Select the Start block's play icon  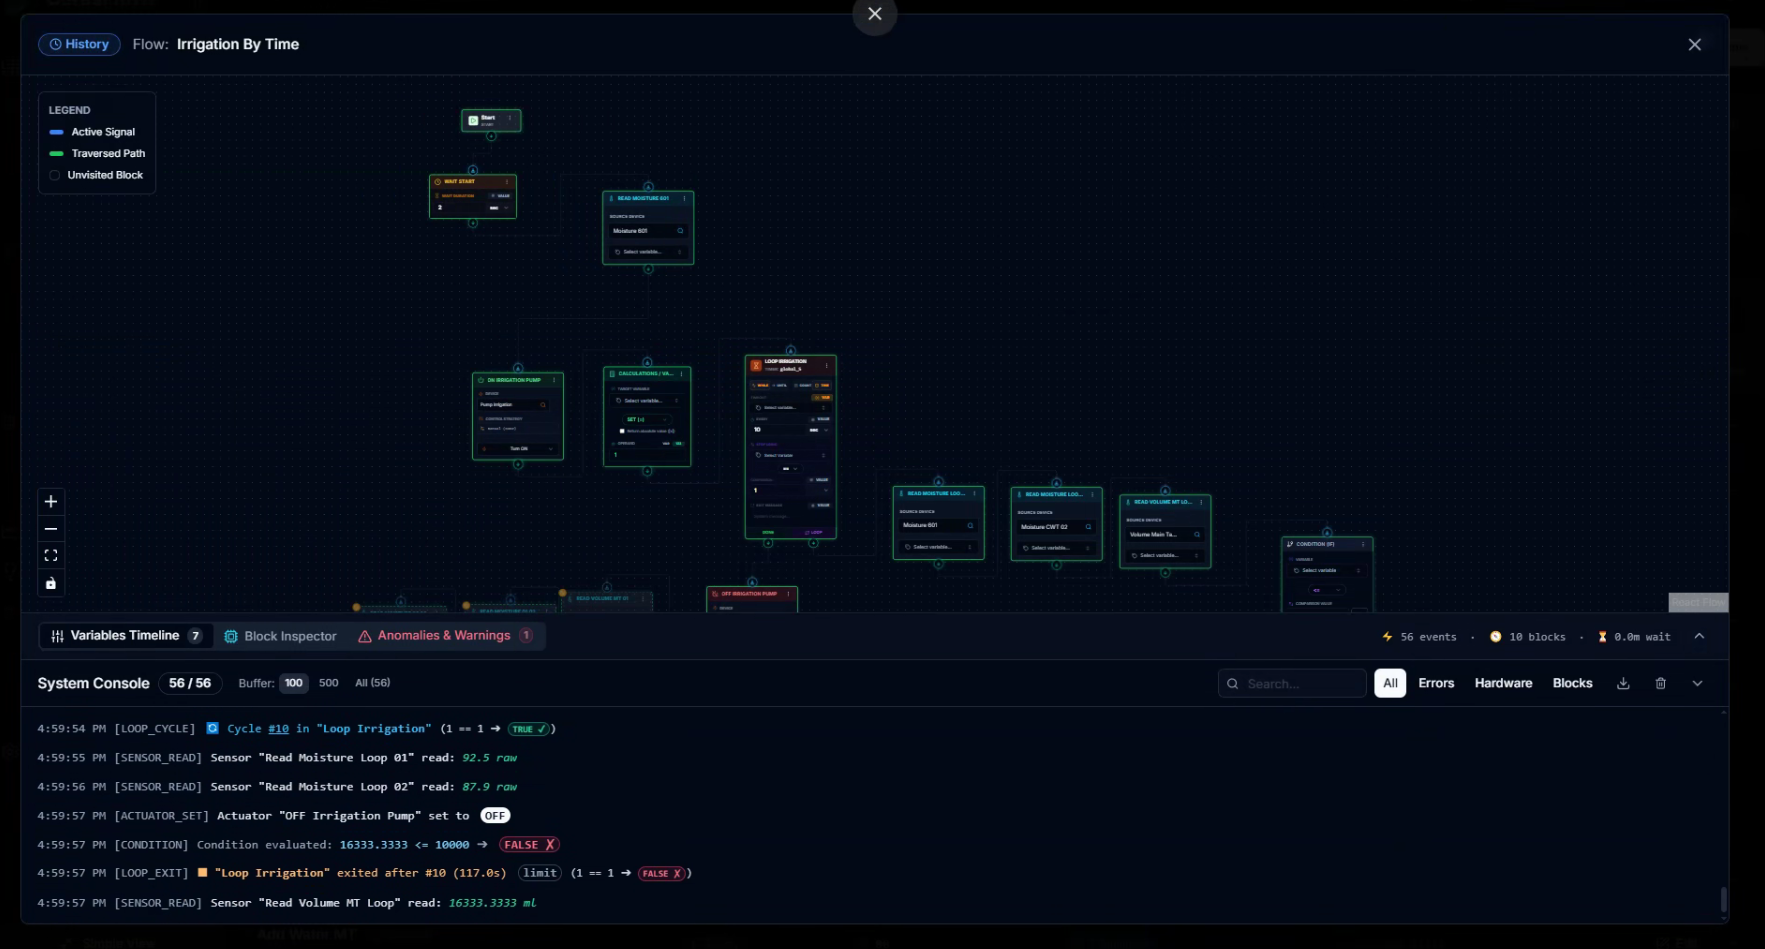(473, 121)
